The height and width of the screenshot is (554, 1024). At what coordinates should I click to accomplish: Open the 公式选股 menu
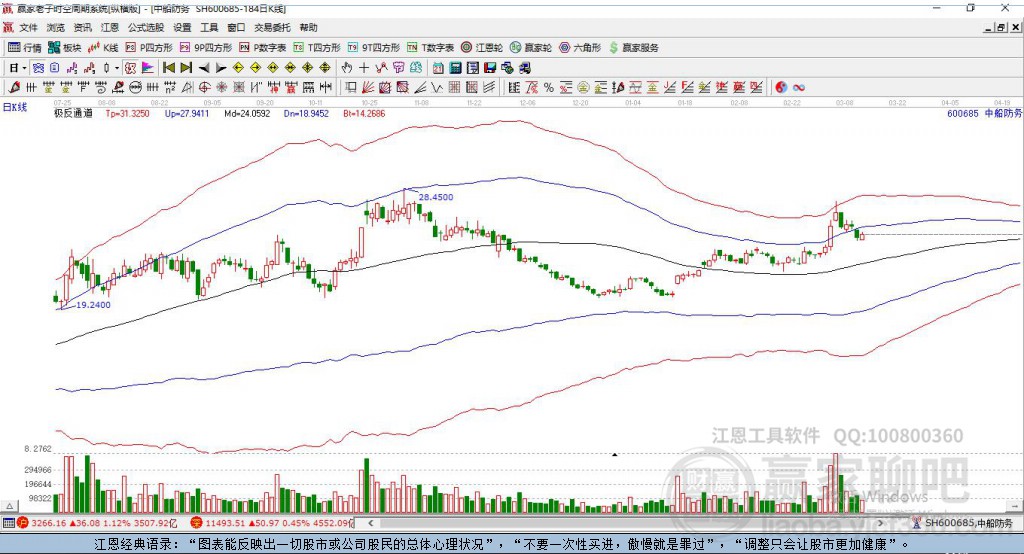(146, 27)
